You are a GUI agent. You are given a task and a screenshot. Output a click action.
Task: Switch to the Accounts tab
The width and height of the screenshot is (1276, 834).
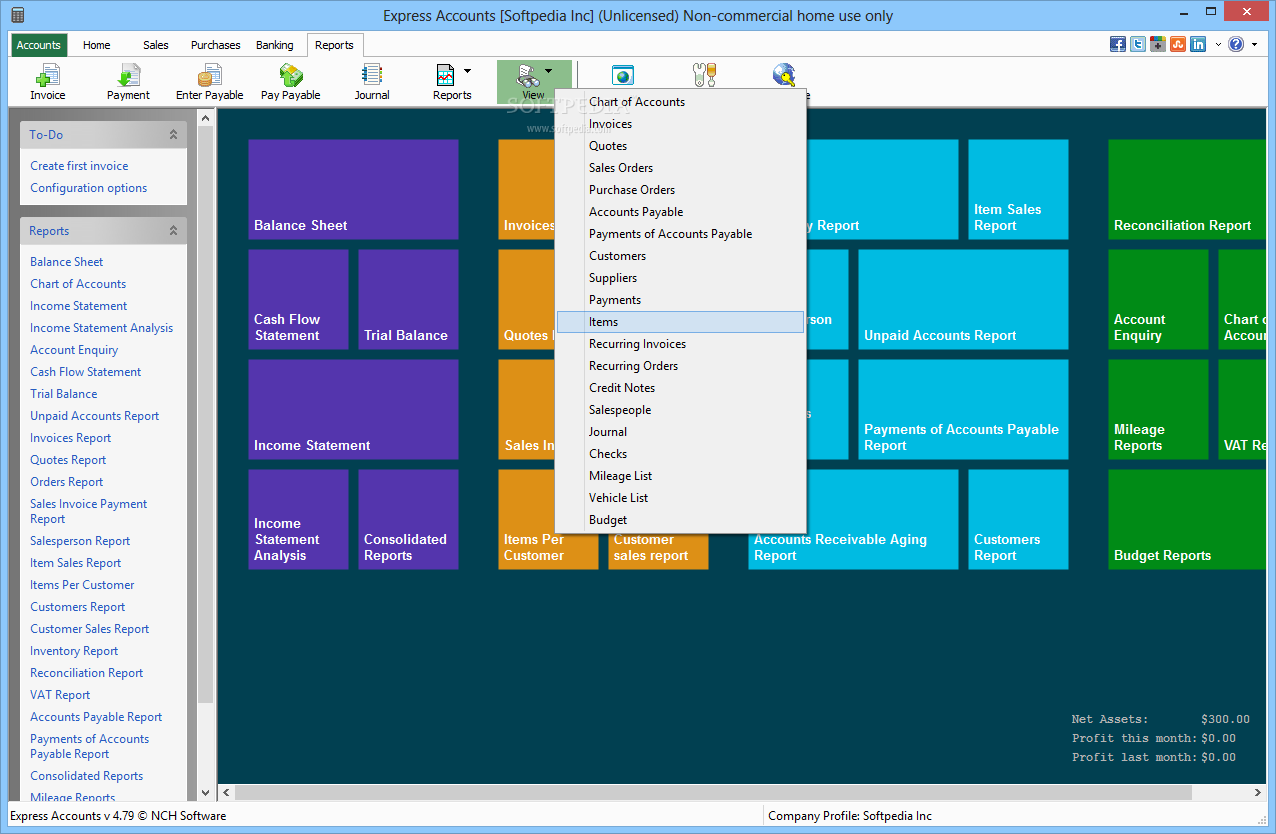click(x=39, y=45)
